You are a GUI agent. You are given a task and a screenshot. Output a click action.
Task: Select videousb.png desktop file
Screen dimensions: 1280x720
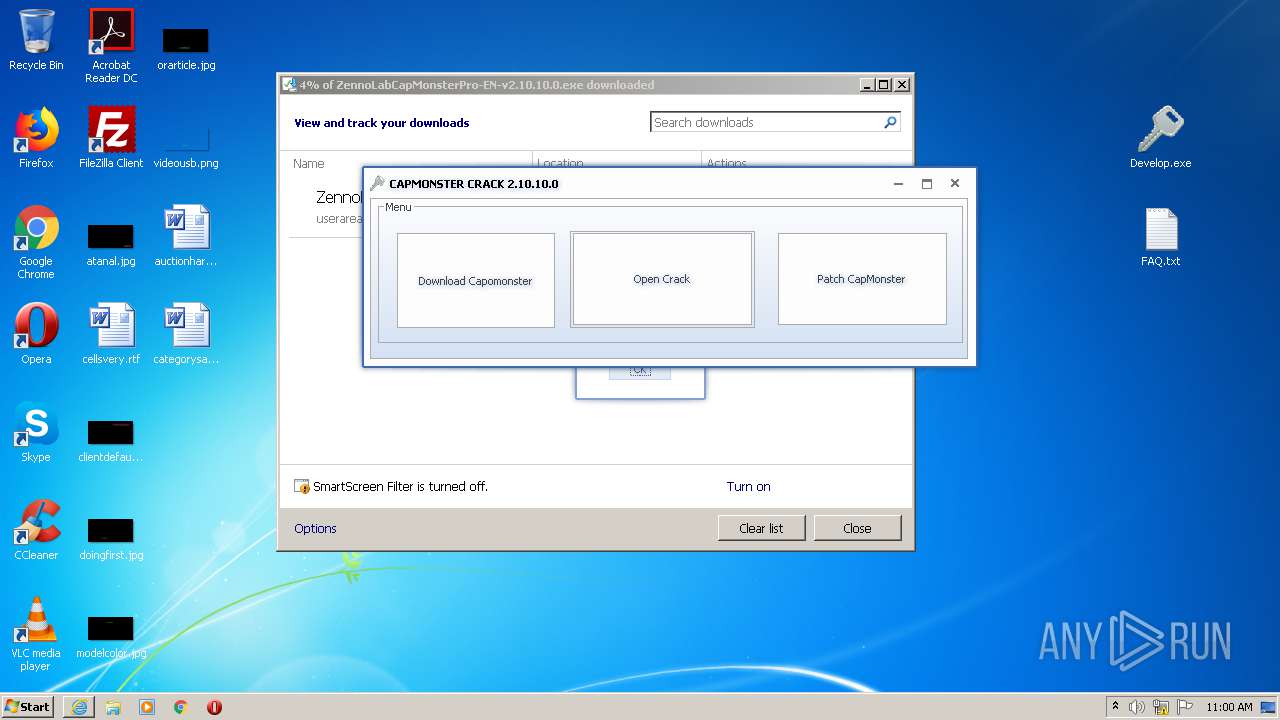186,145
